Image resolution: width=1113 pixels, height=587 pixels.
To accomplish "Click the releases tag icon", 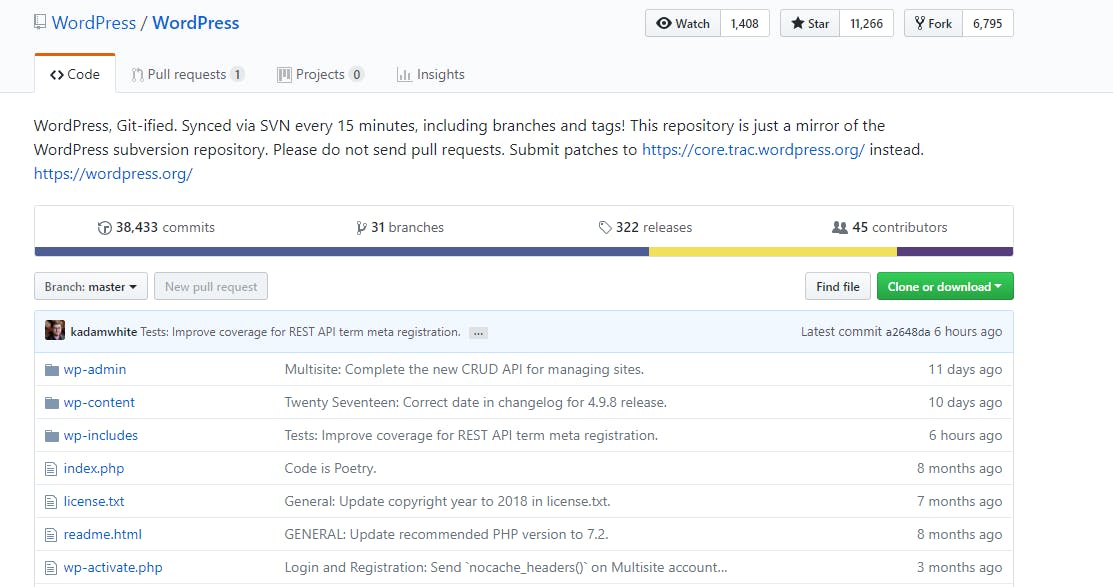I will (605, 227).
